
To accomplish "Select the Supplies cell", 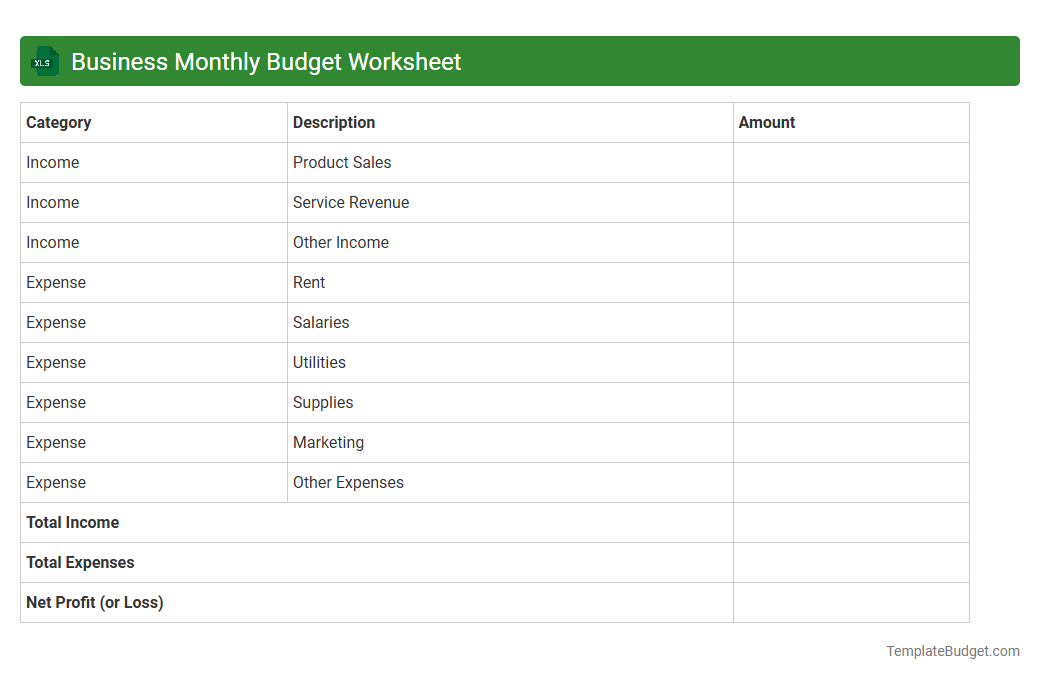I will coord(323,402).
